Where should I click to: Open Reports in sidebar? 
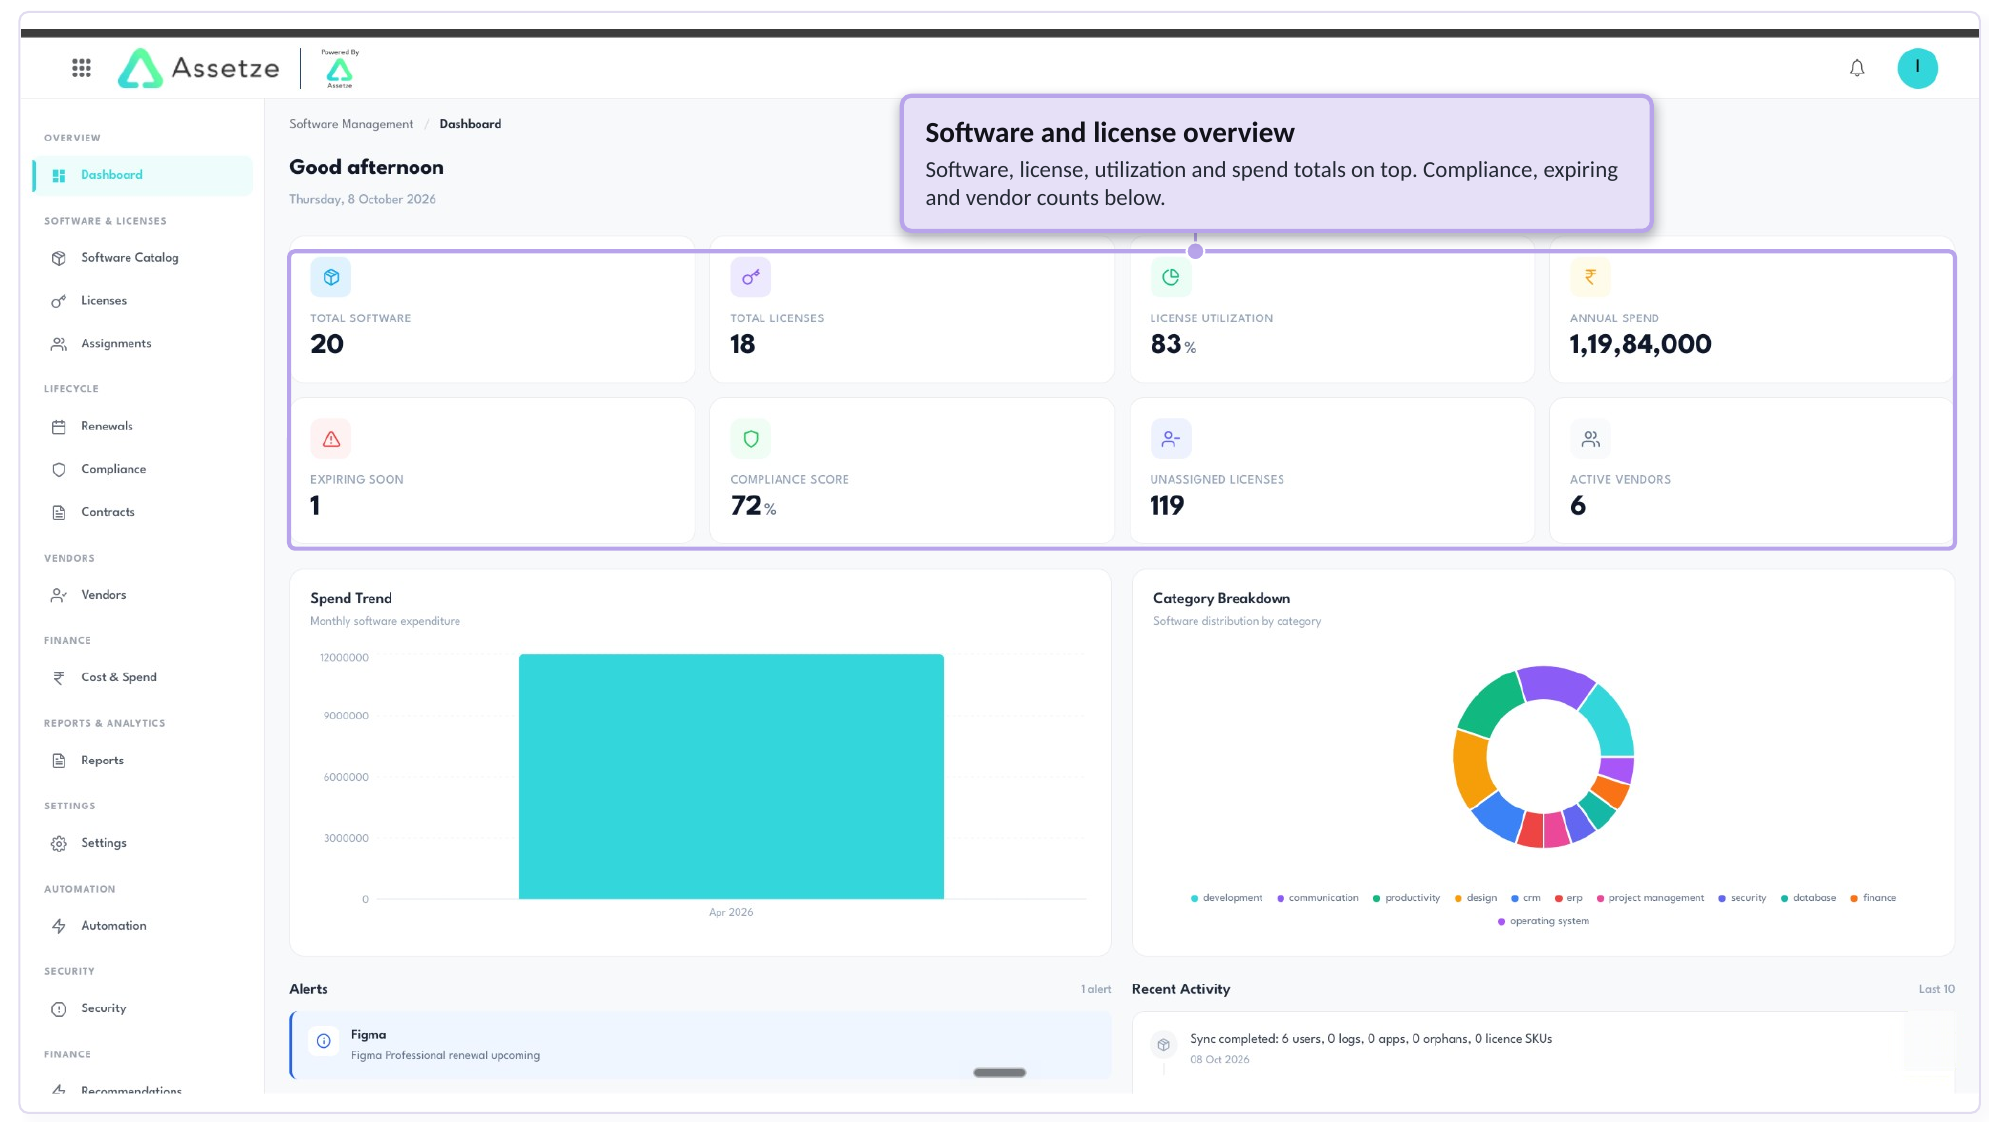[142, 760]
